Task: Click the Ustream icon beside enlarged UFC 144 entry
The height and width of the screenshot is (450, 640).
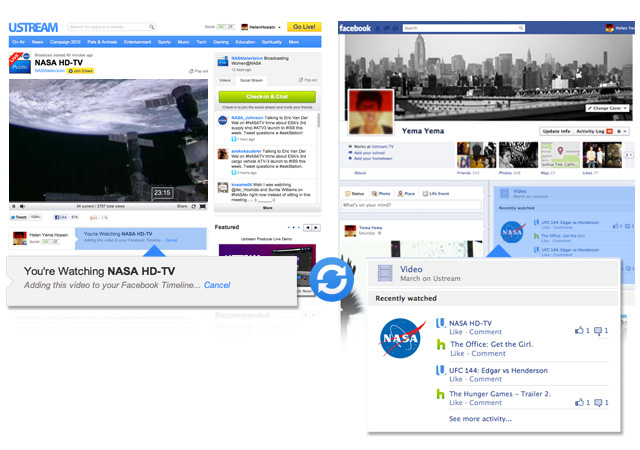Action: pyautogui.click(x=440, y=370)
